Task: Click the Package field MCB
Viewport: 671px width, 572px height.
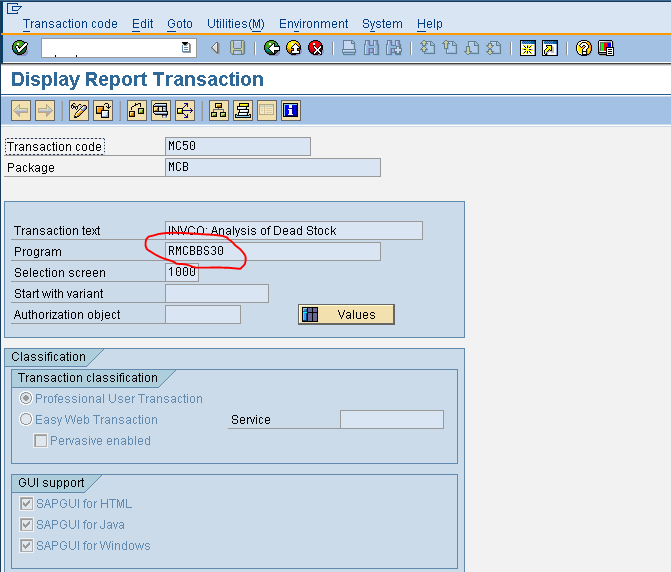Action: (273, 167)
